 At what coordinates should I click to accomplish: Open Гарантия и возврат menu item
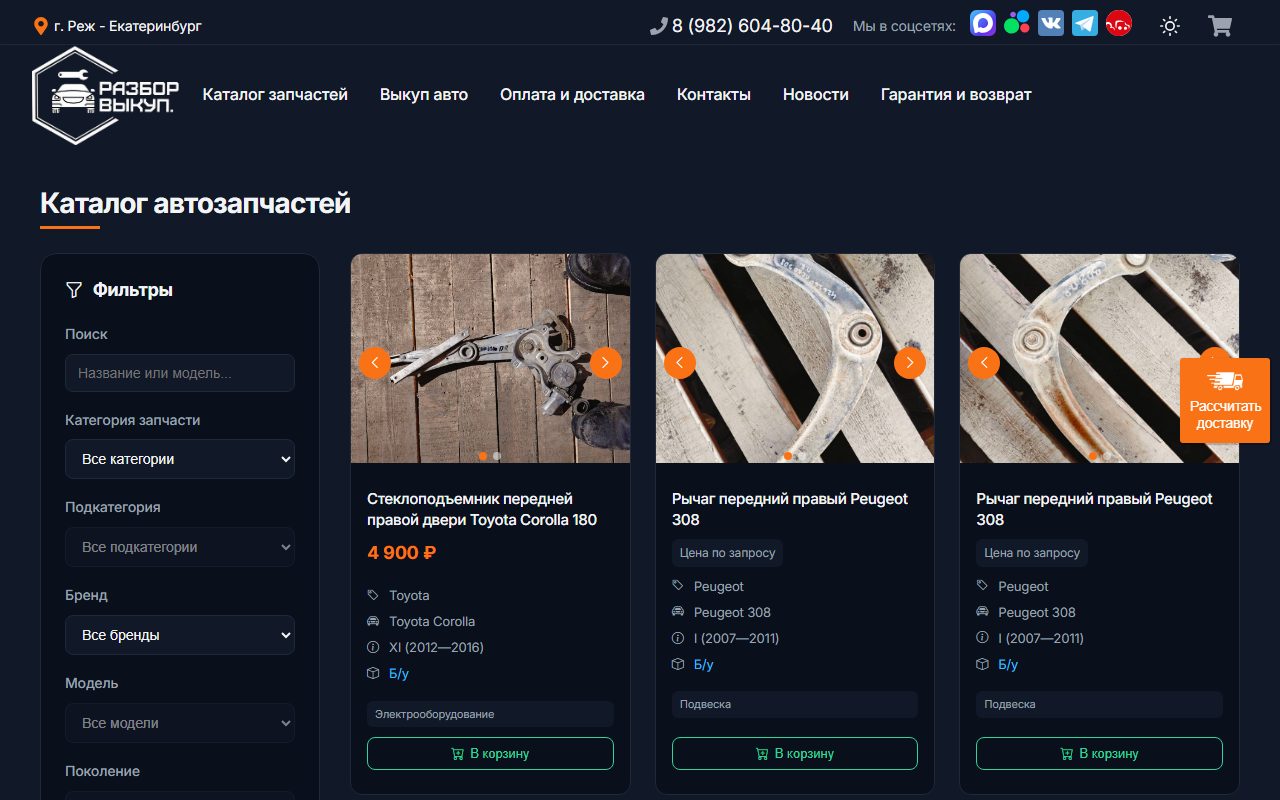[956, 95]
